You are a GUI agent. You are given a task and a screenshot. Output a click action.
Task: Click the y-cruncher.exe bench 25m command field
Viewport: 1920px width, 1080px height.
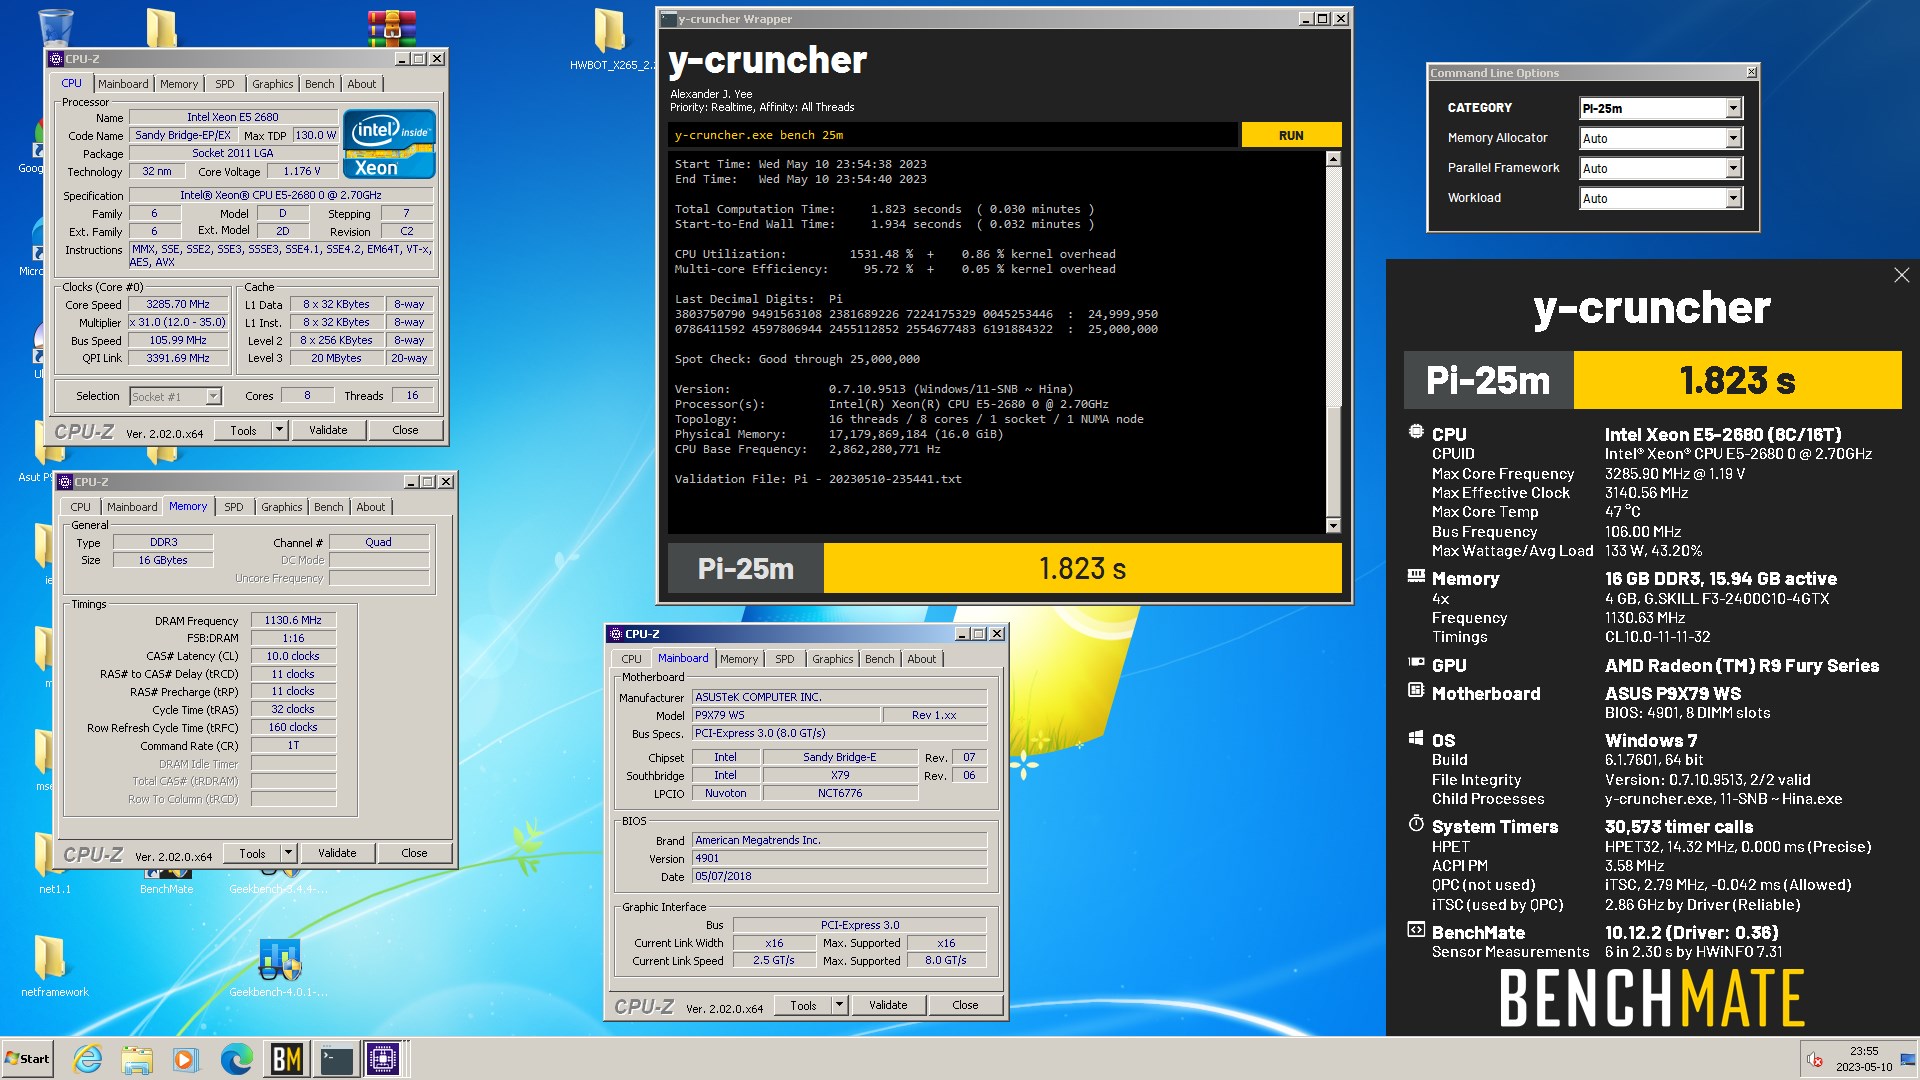[x=953, y=135]
